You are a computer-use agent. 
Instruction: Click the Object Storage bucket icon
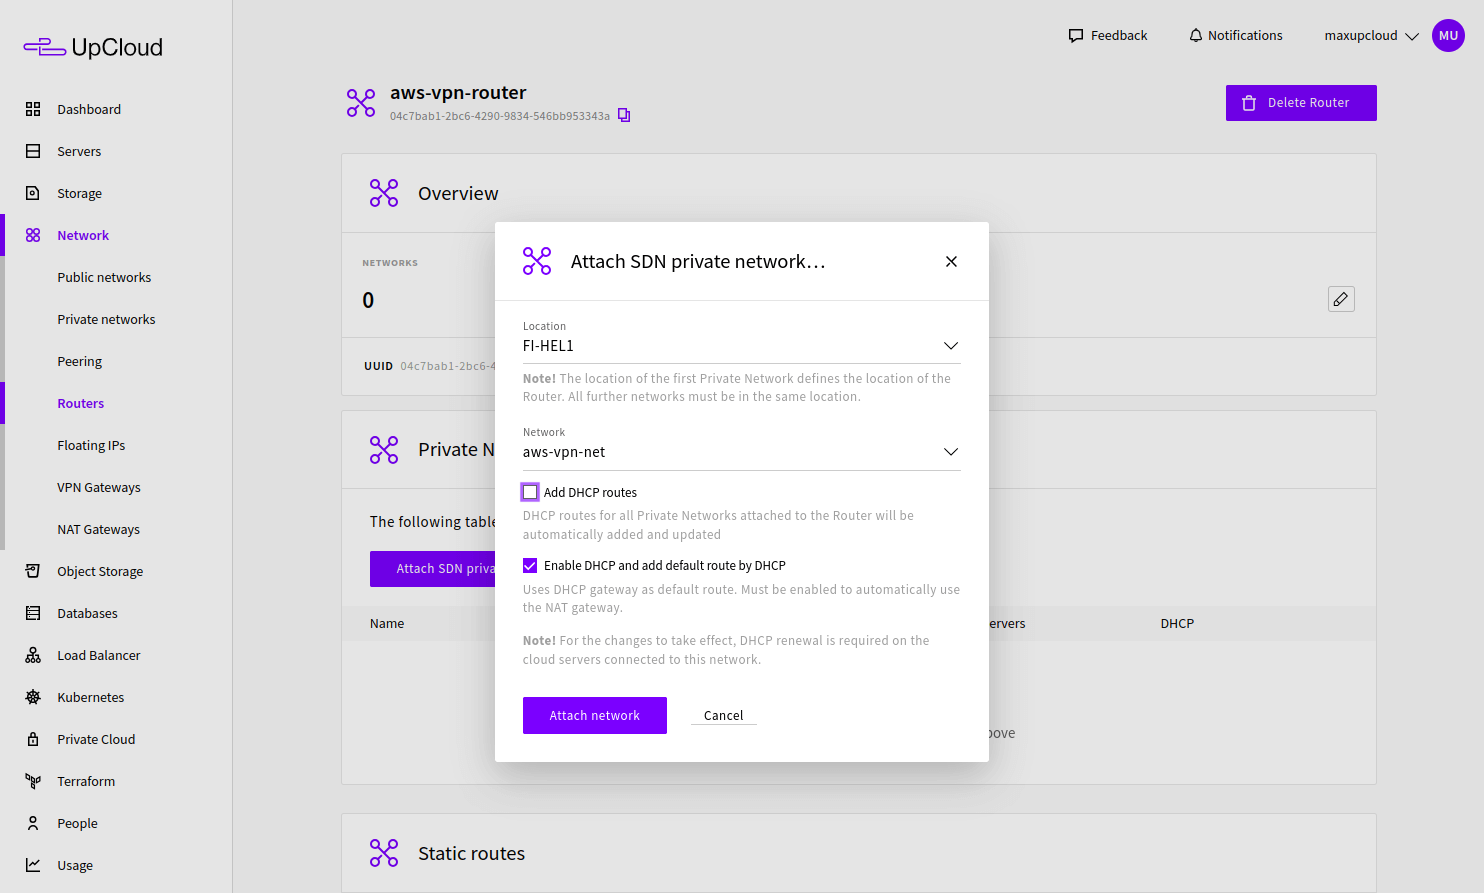pos(33,571)
